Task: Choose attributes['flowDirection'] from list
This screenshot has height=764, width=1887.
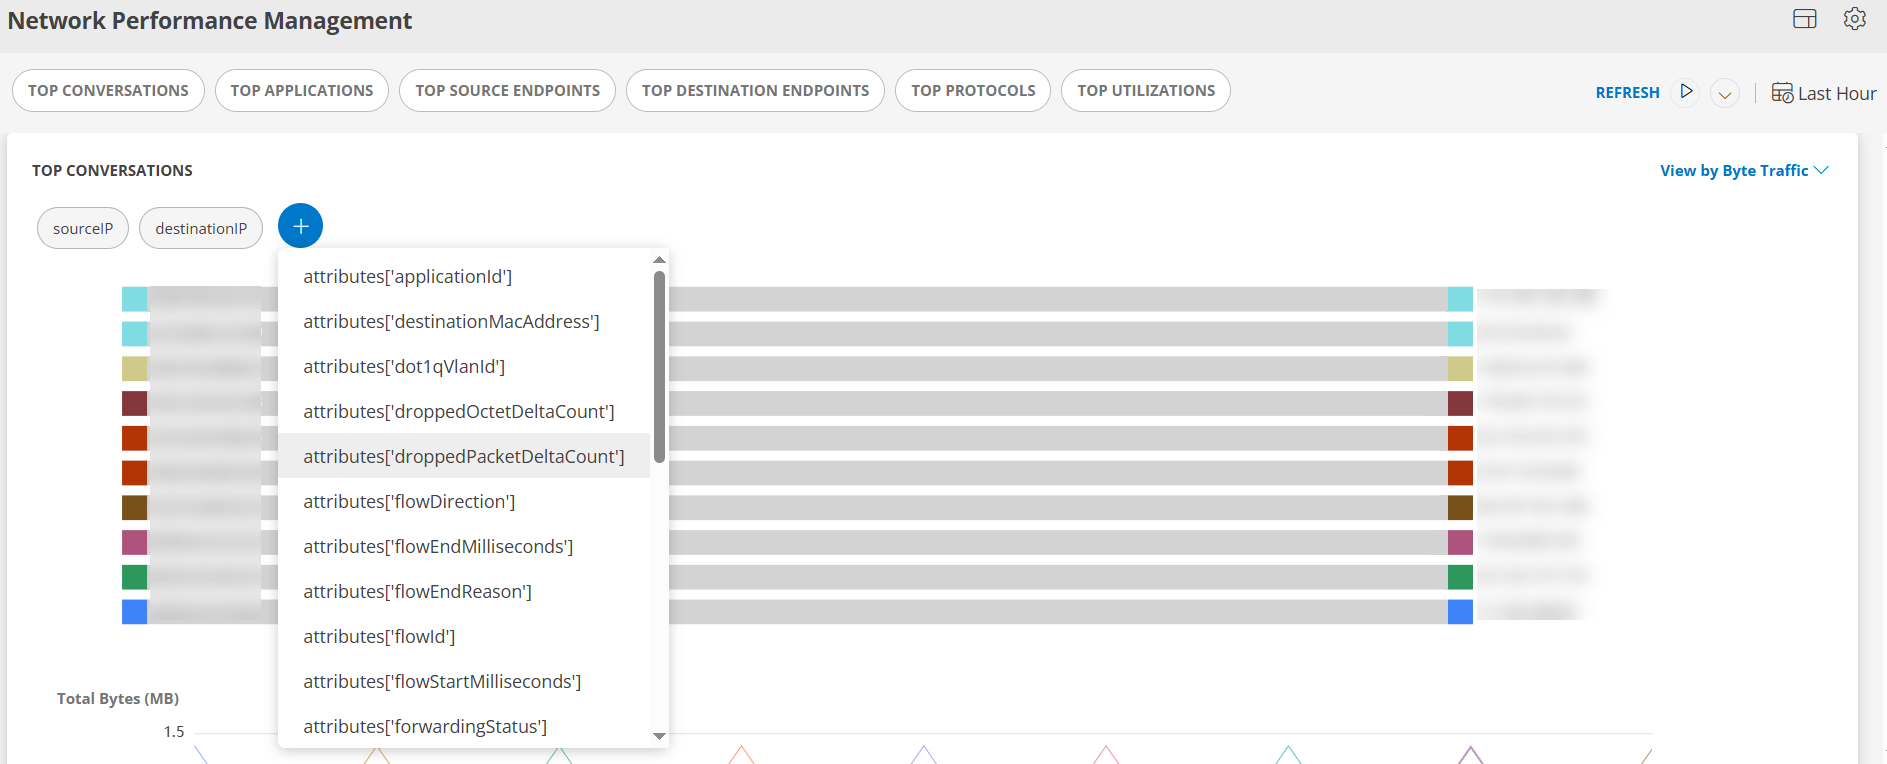Action: click(409, 501)
